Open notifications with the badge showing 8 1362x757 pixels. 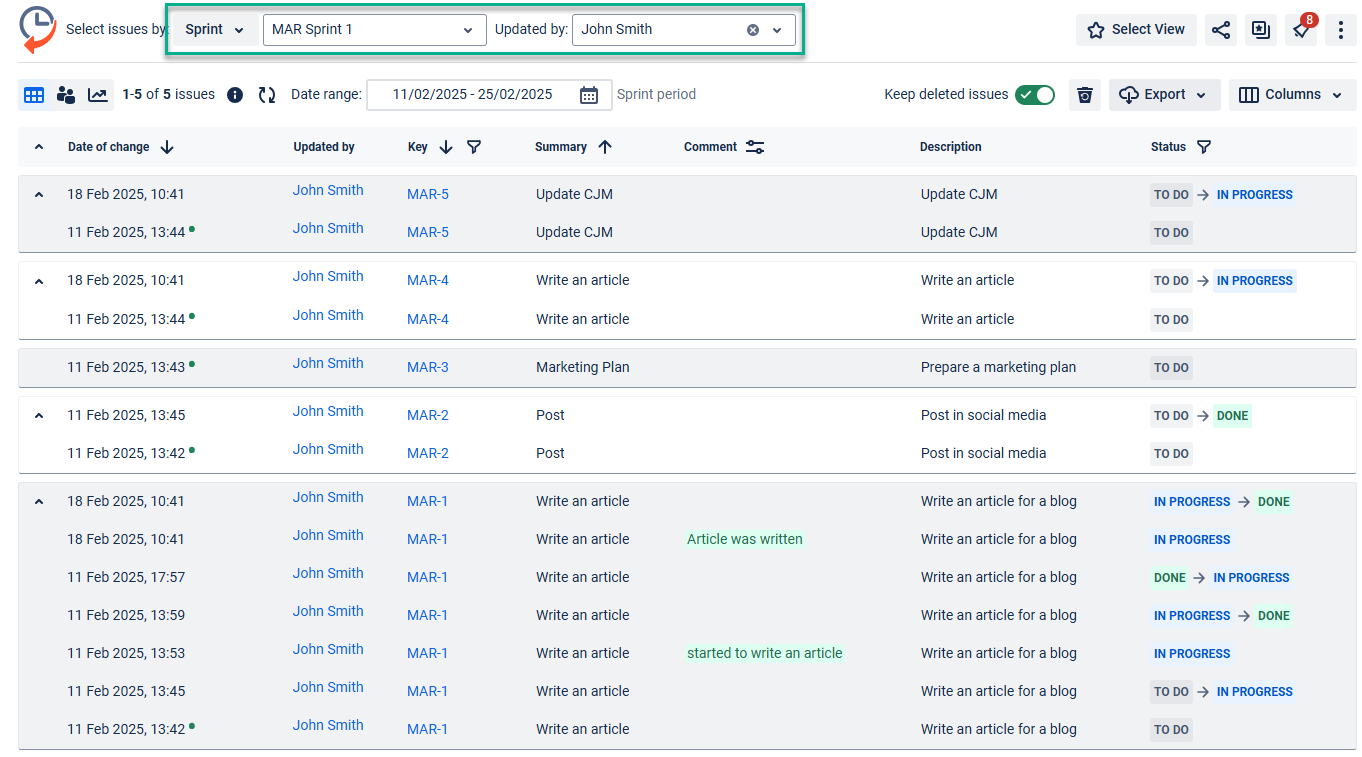(x=1301, y=30)
